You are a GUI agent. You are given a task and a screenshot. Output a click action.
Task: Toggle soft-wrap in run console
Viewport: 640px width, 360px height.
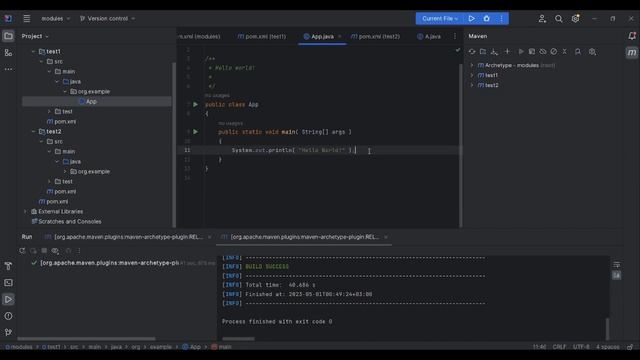coord(617,265)
